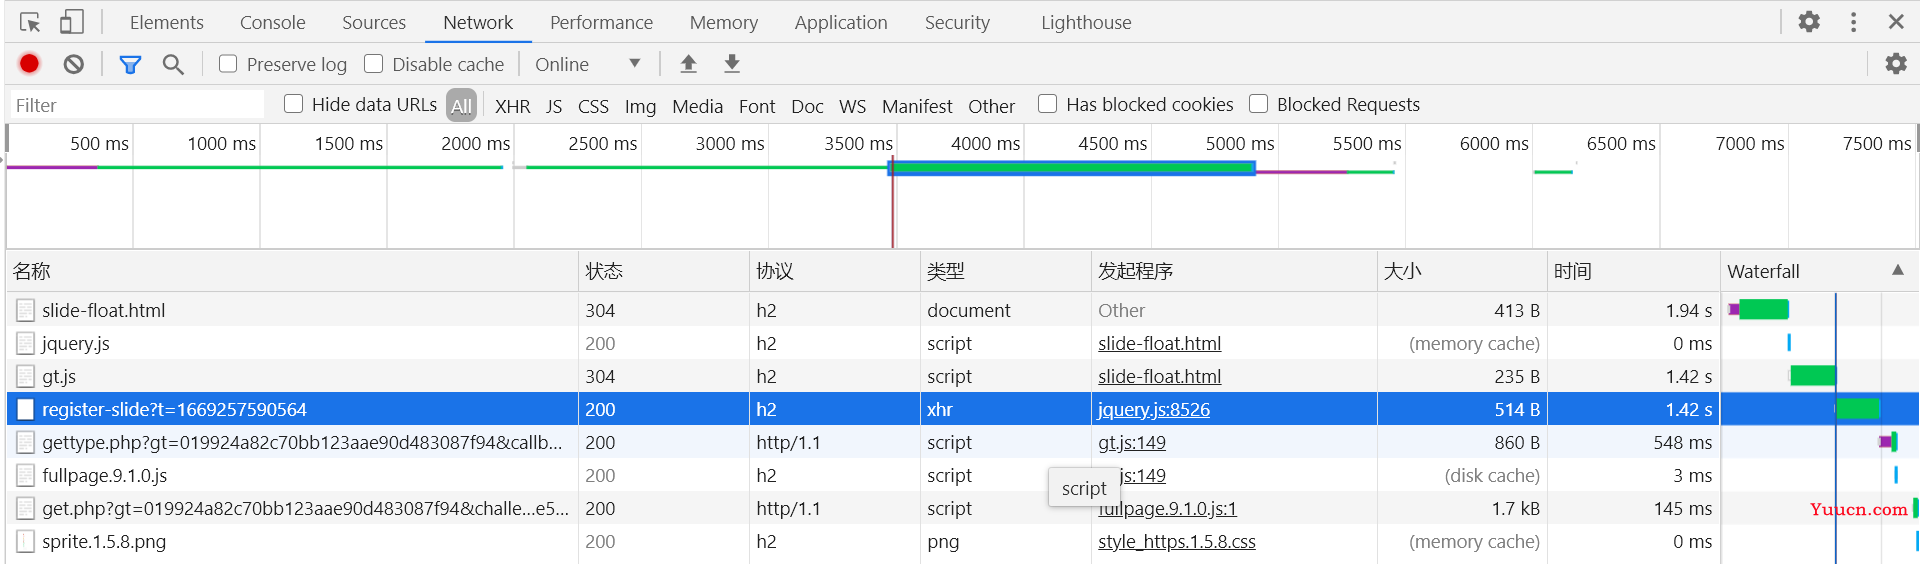Image resolution: width=1920 pixels, height=564 pixels.
Task: Check Blocked Requests option
Action: click(x=1258, y=104)
